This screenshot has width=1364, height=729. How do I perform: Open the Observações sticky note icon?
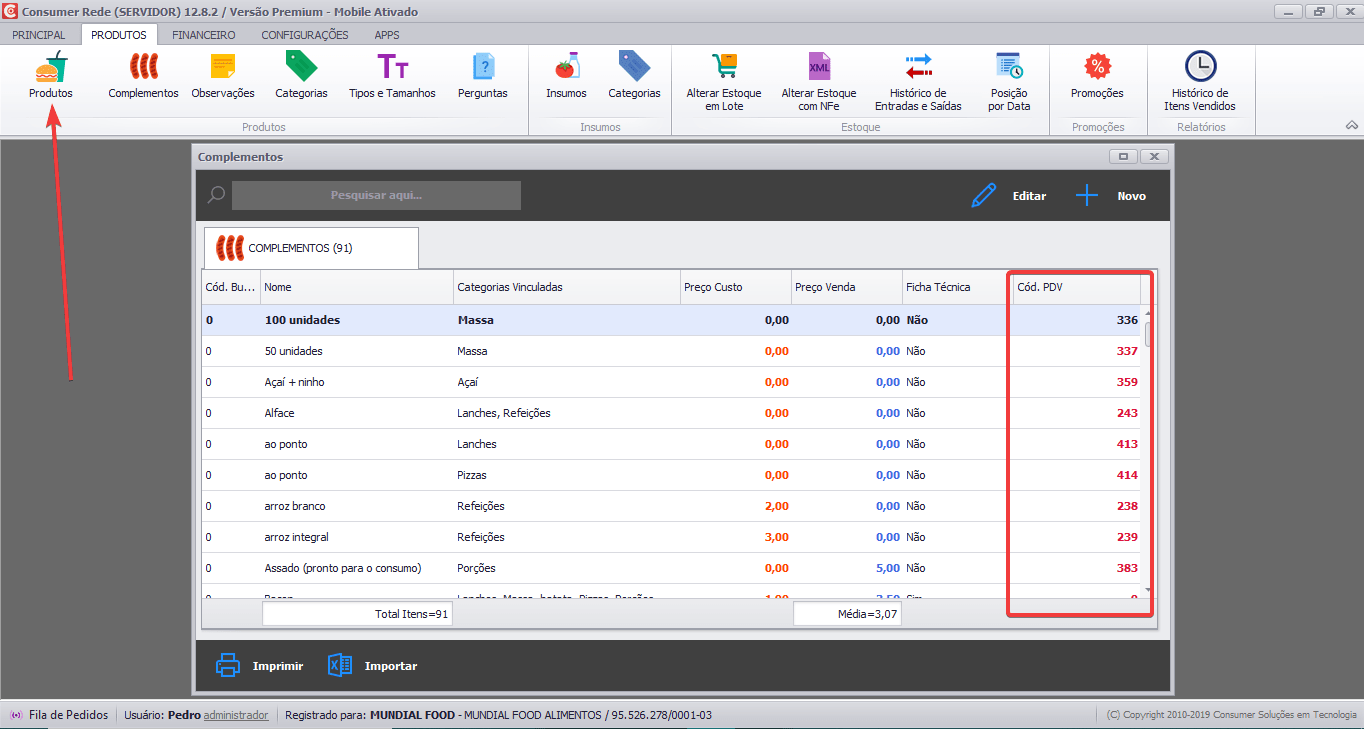(x=223, y=67)
